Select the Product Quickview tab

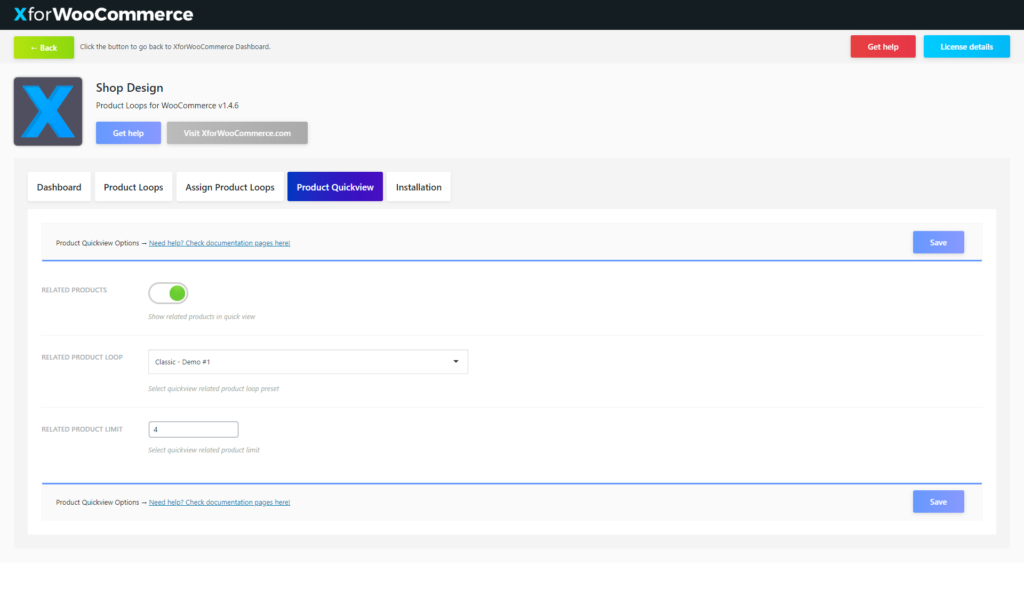pyautogui.click(x=335, y=187)
